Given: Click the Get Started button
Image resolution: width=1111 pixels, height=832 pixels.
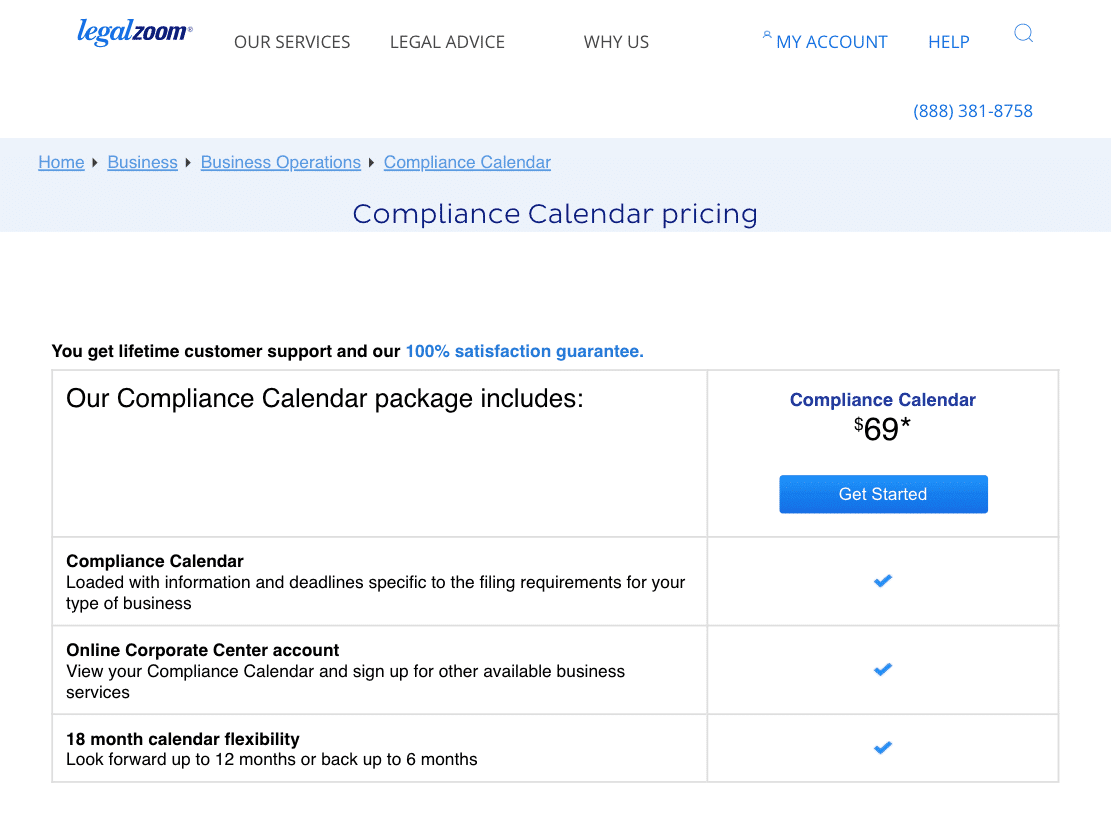Looking at the screenshot, I should (883, 494).
